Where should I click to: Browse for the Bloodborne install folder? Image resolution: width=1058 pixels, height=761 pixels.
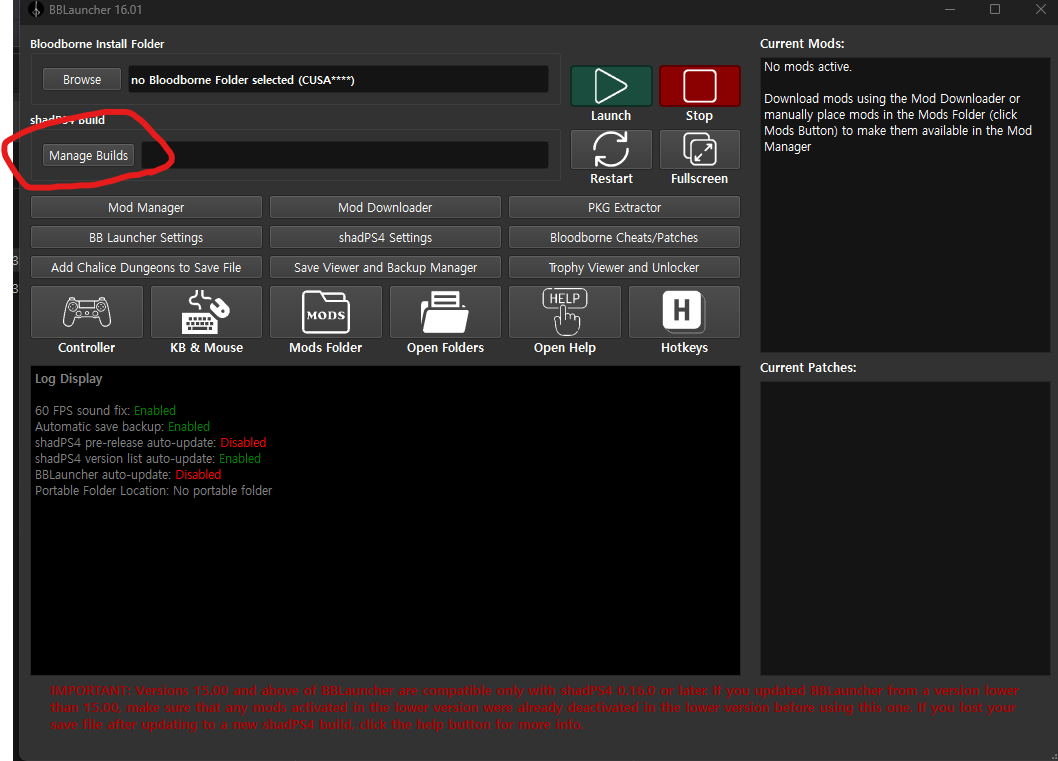point(82,80)
